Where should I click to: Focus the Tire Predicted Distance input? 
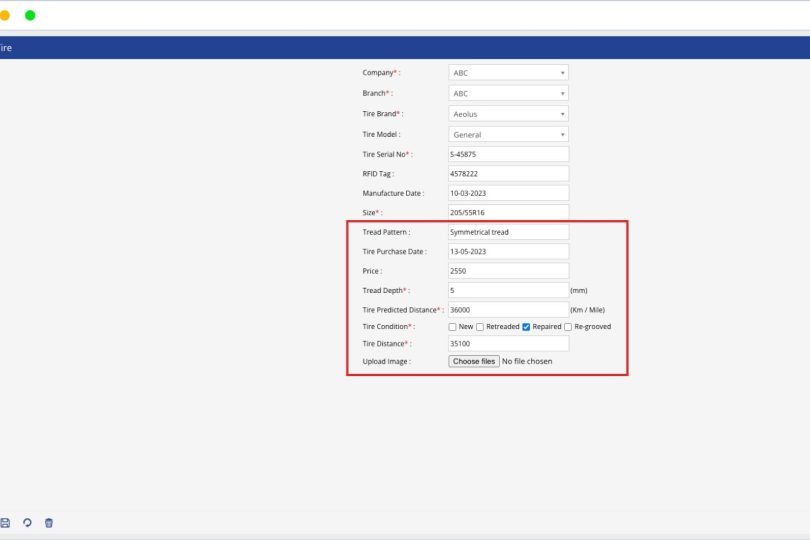click(508, 310)
